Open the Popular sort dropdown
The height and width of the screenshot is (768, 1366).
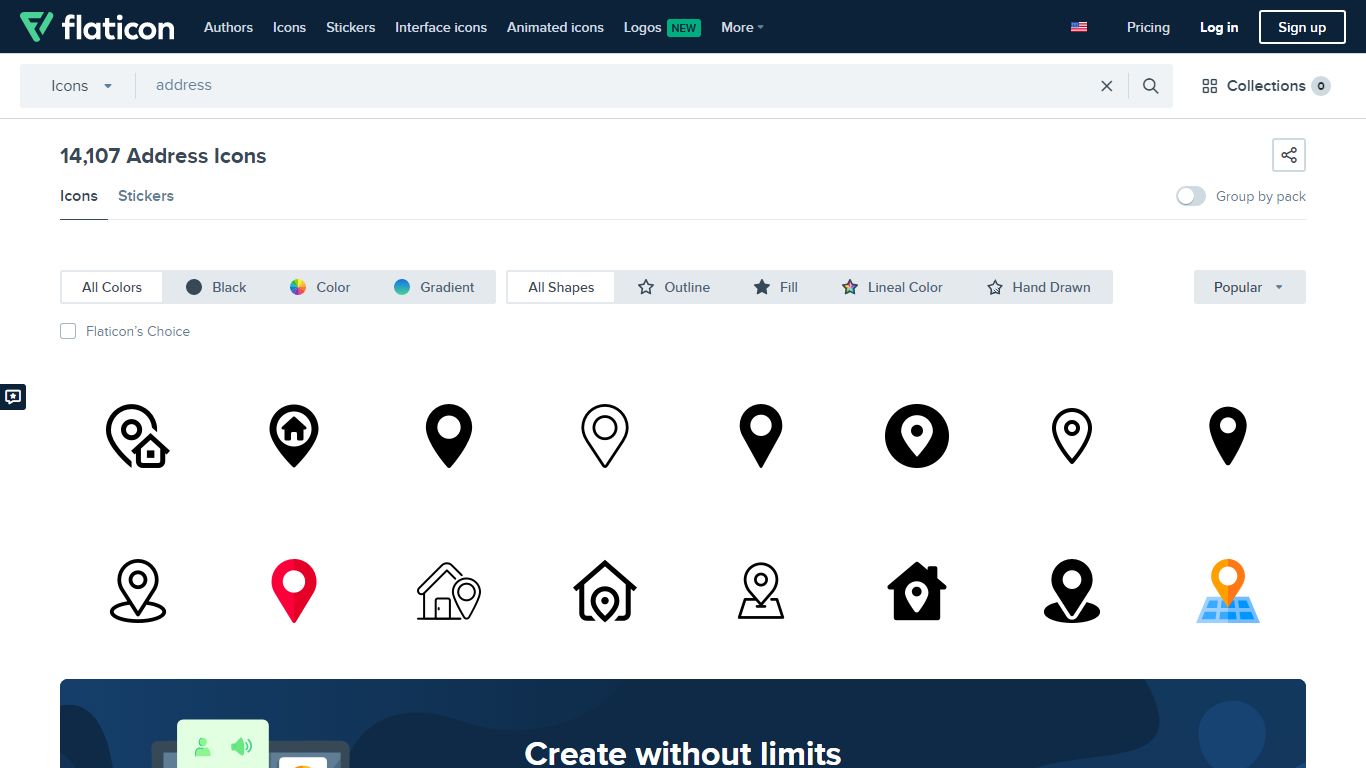pos(1250,287)
